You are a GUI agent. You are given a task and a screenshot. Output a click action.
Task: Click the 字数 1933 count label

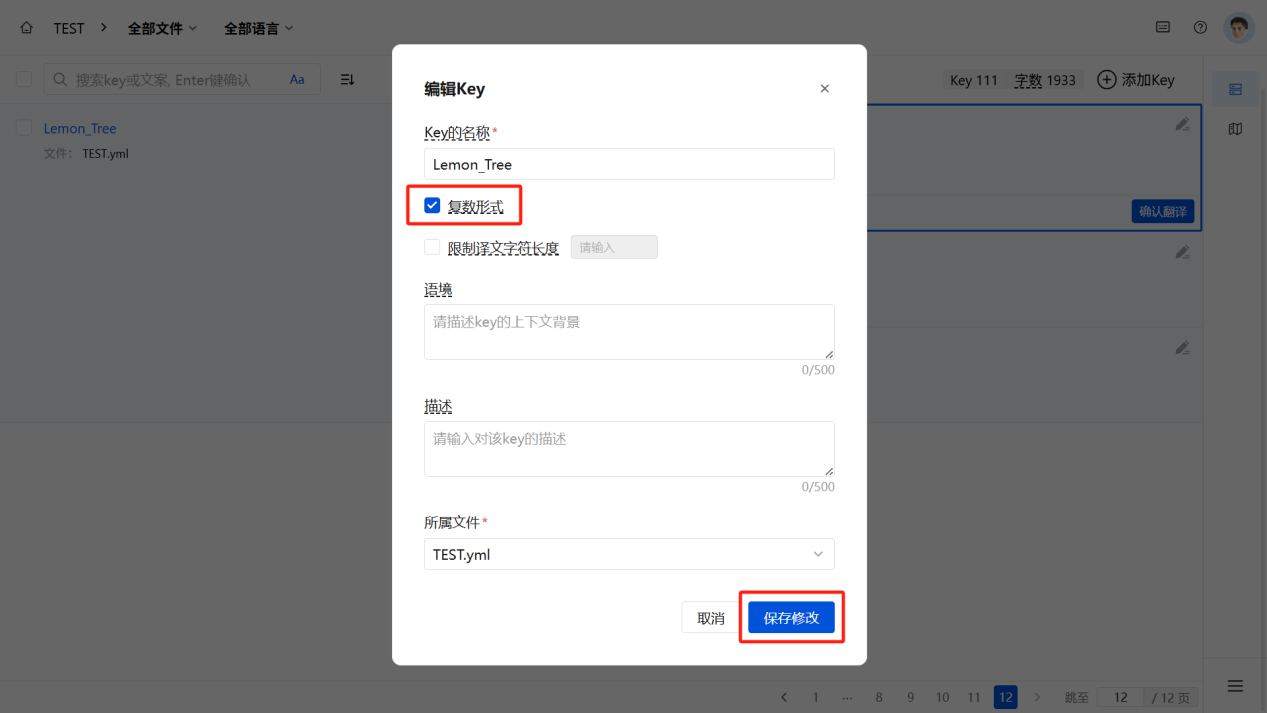click(1045, 80)
